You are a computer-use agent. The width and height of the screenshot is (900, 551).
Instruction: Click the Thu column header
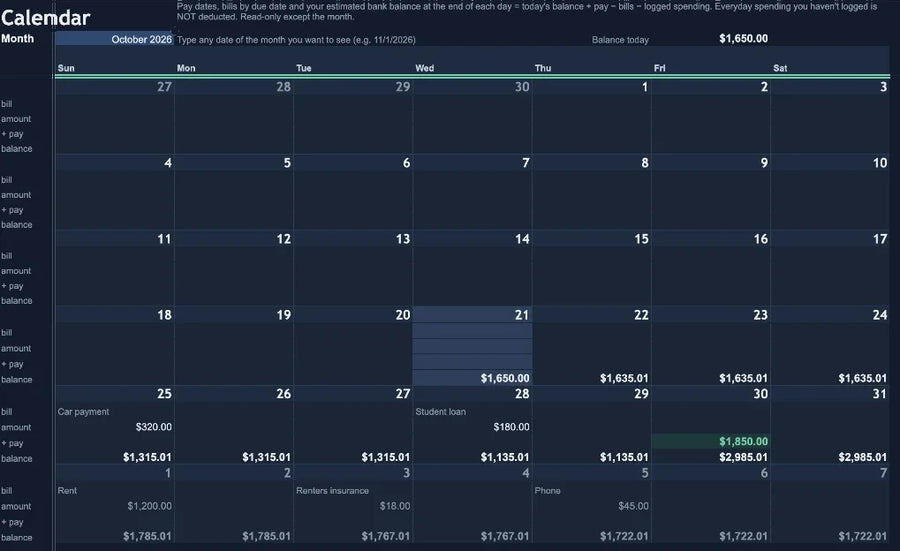[543, 68]
